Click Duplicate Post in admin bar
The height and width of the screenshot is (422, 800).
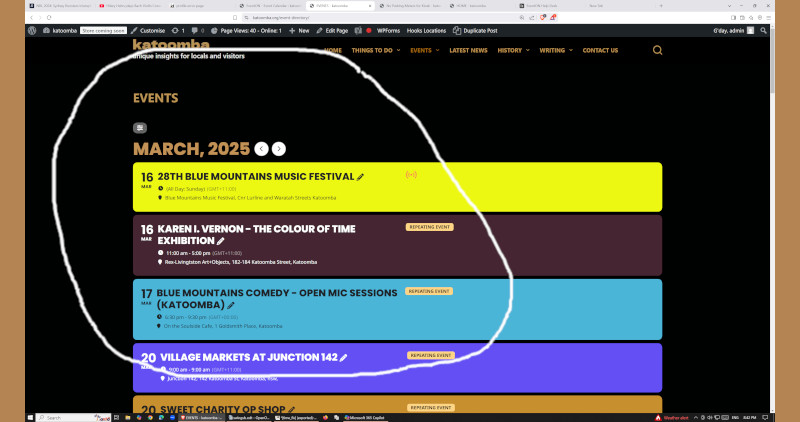click(476, 31)
